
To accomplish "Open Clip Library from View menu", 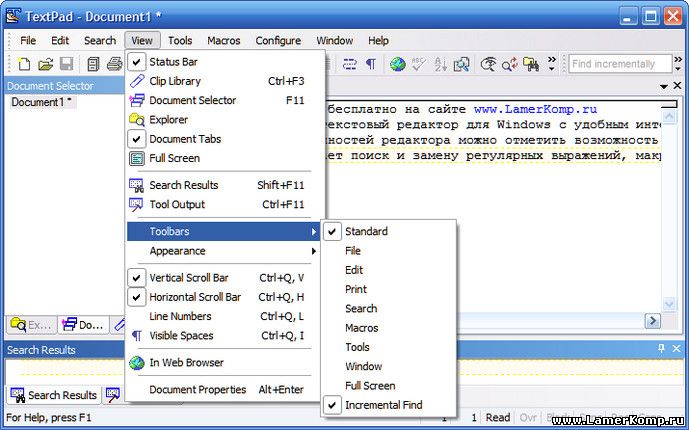I will [175, 81].
